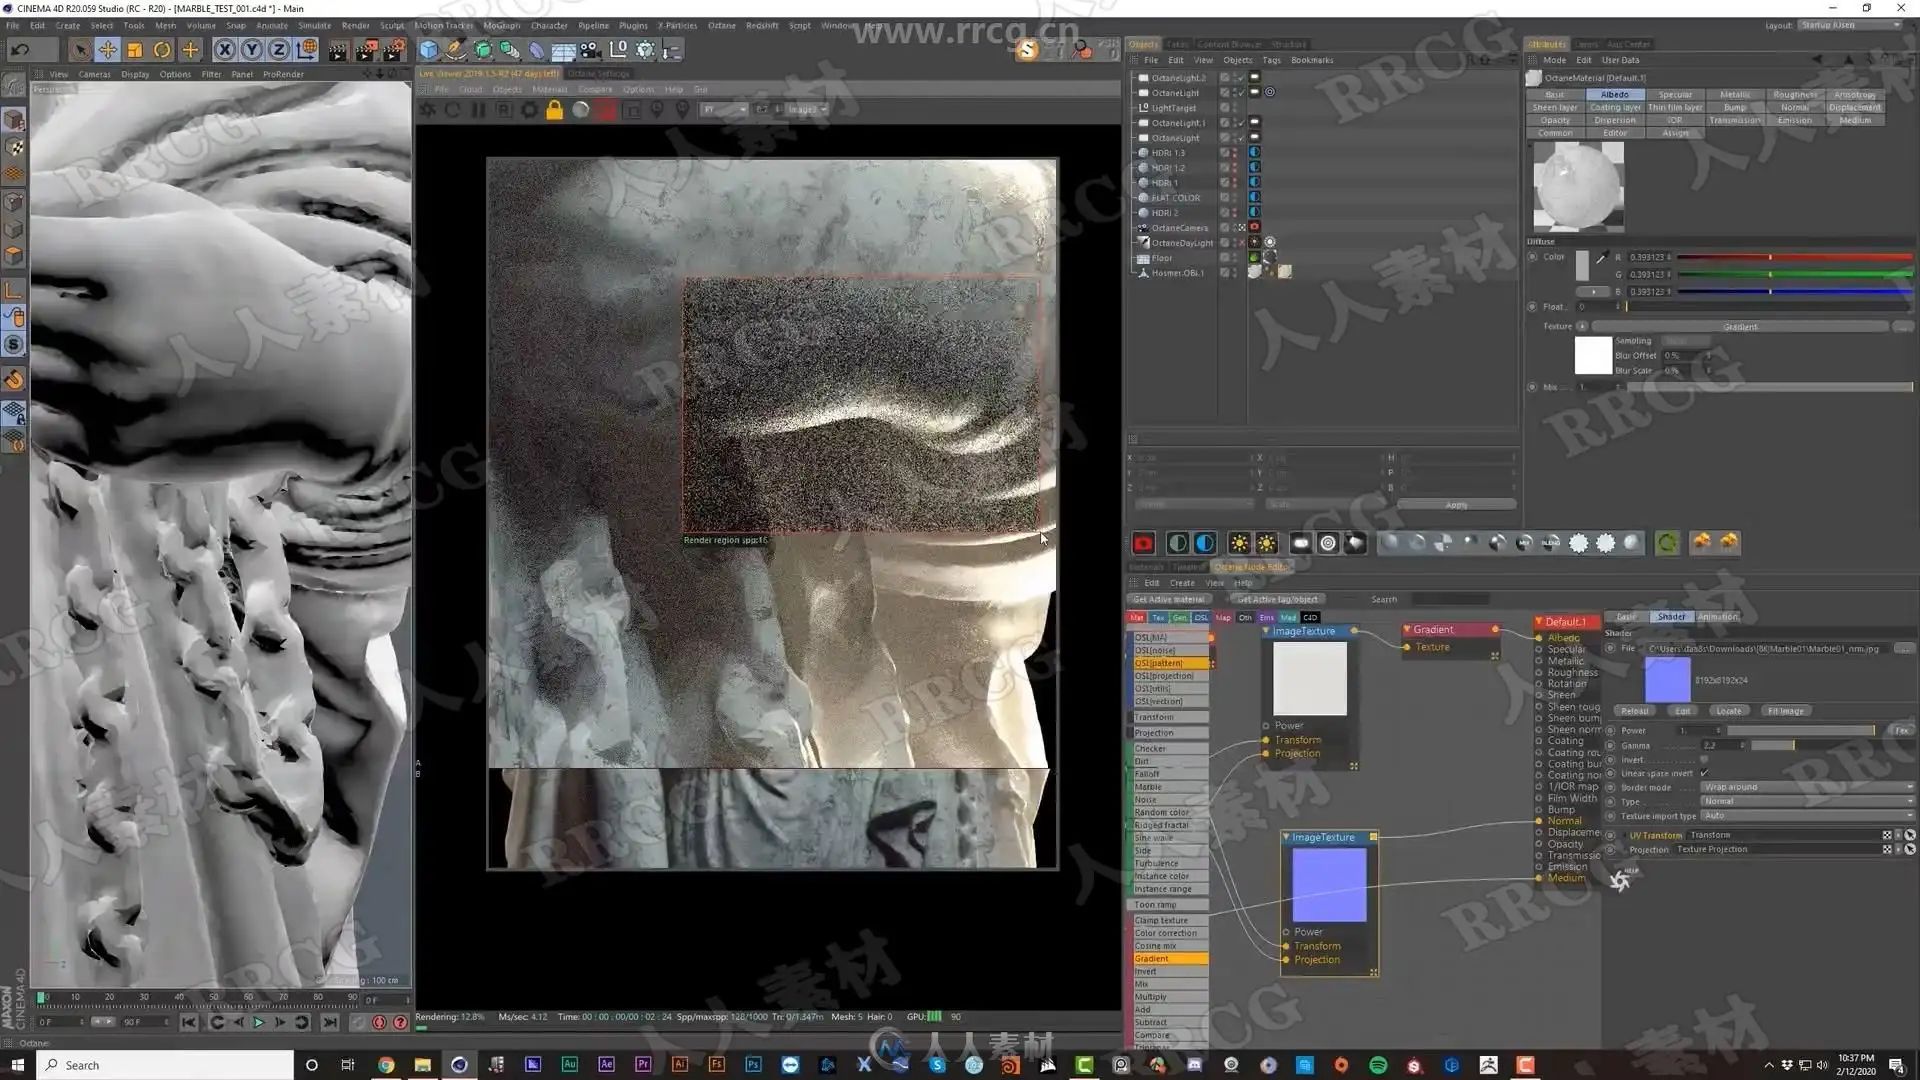Click the Undo arrow icon
Image resolution: width=1920 pixels, height=1080 pixels.
click(20, 49)
